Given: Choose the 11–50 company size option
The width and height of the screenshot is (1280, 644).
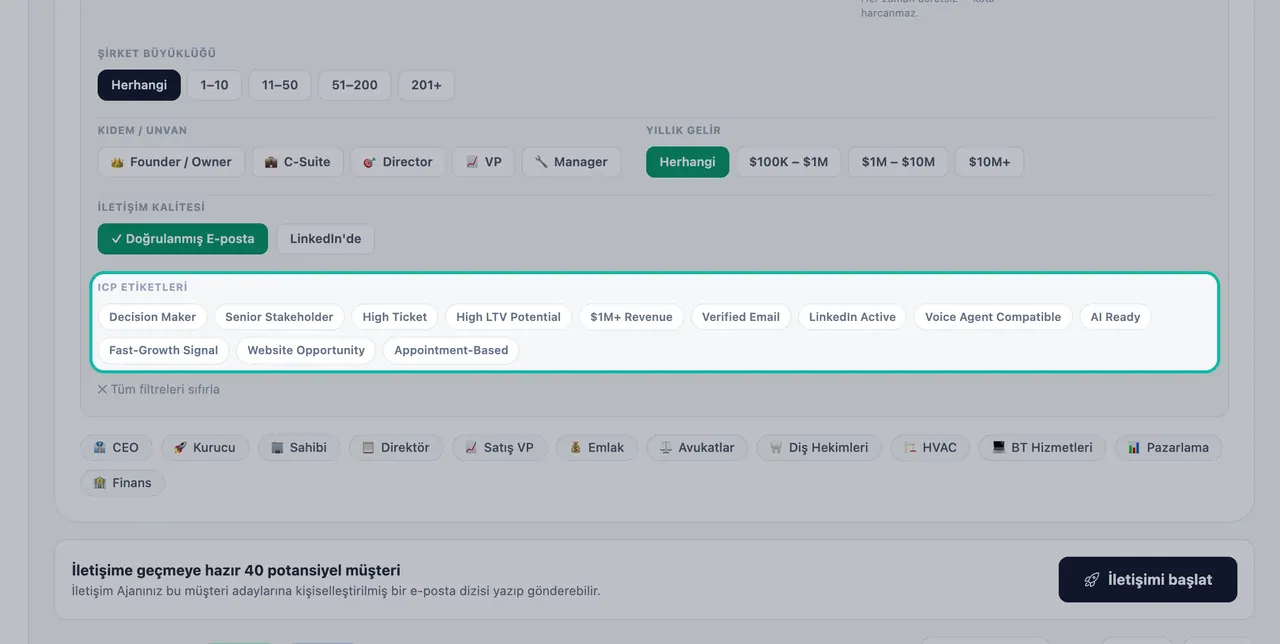Looking at the screenshot, I should 280,85.
